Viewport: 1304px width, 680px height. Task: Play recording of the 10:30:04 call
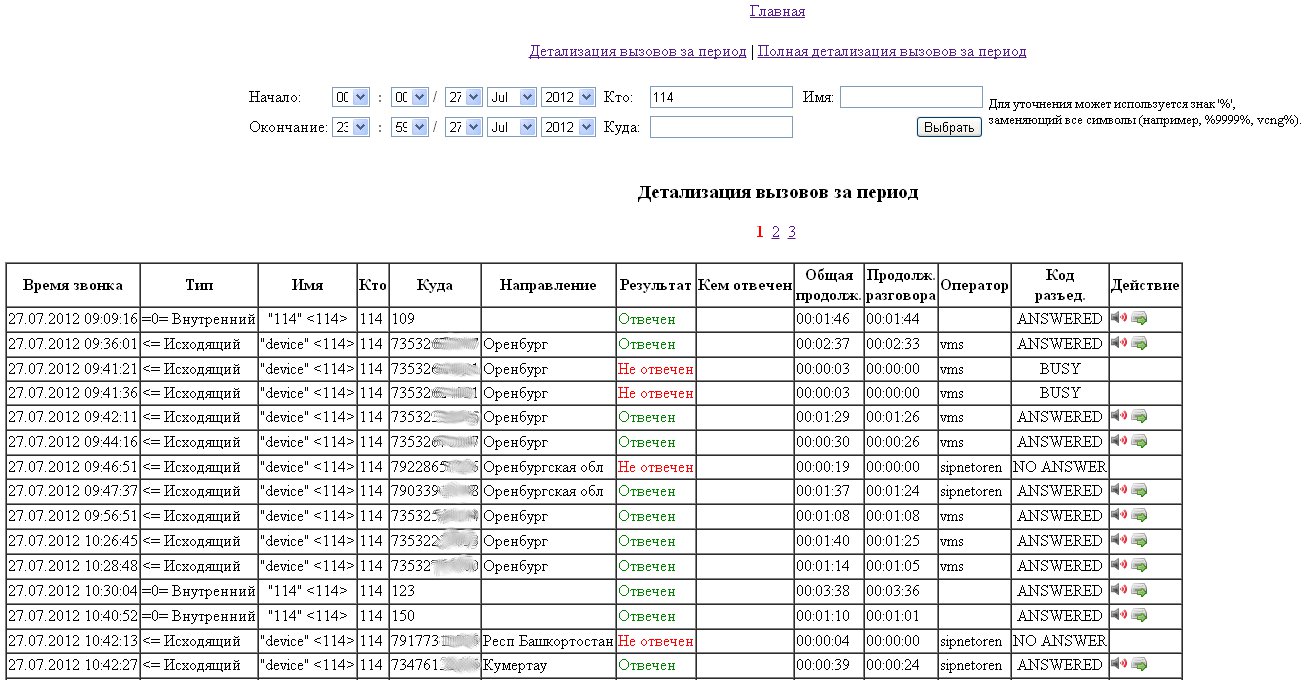click(1119, 590)
